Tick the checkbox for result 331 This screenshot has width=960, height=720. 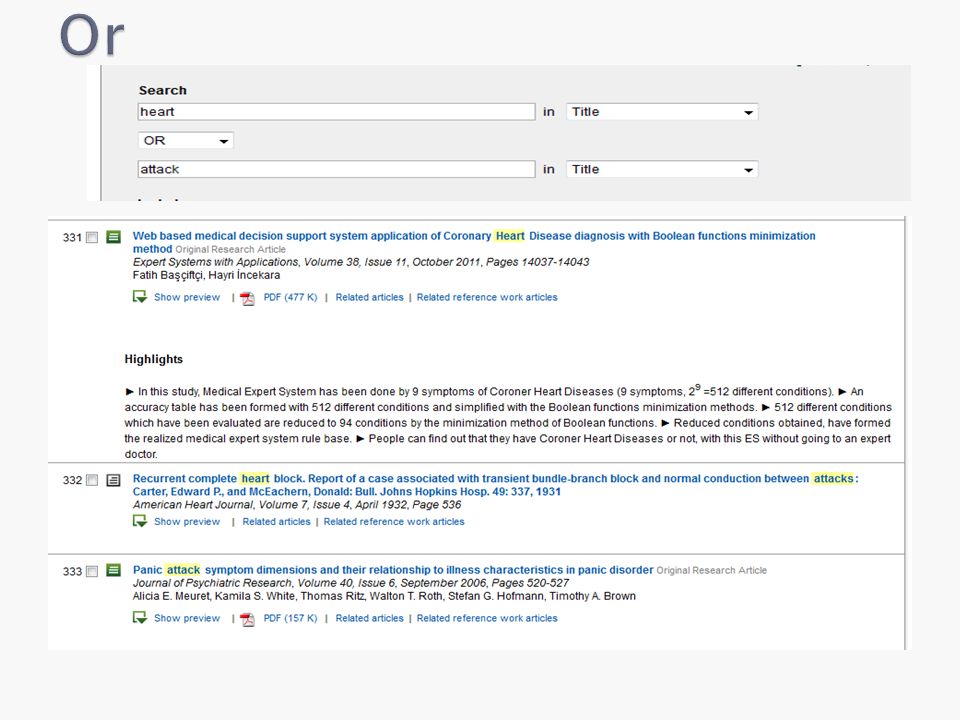click(92, 238)
